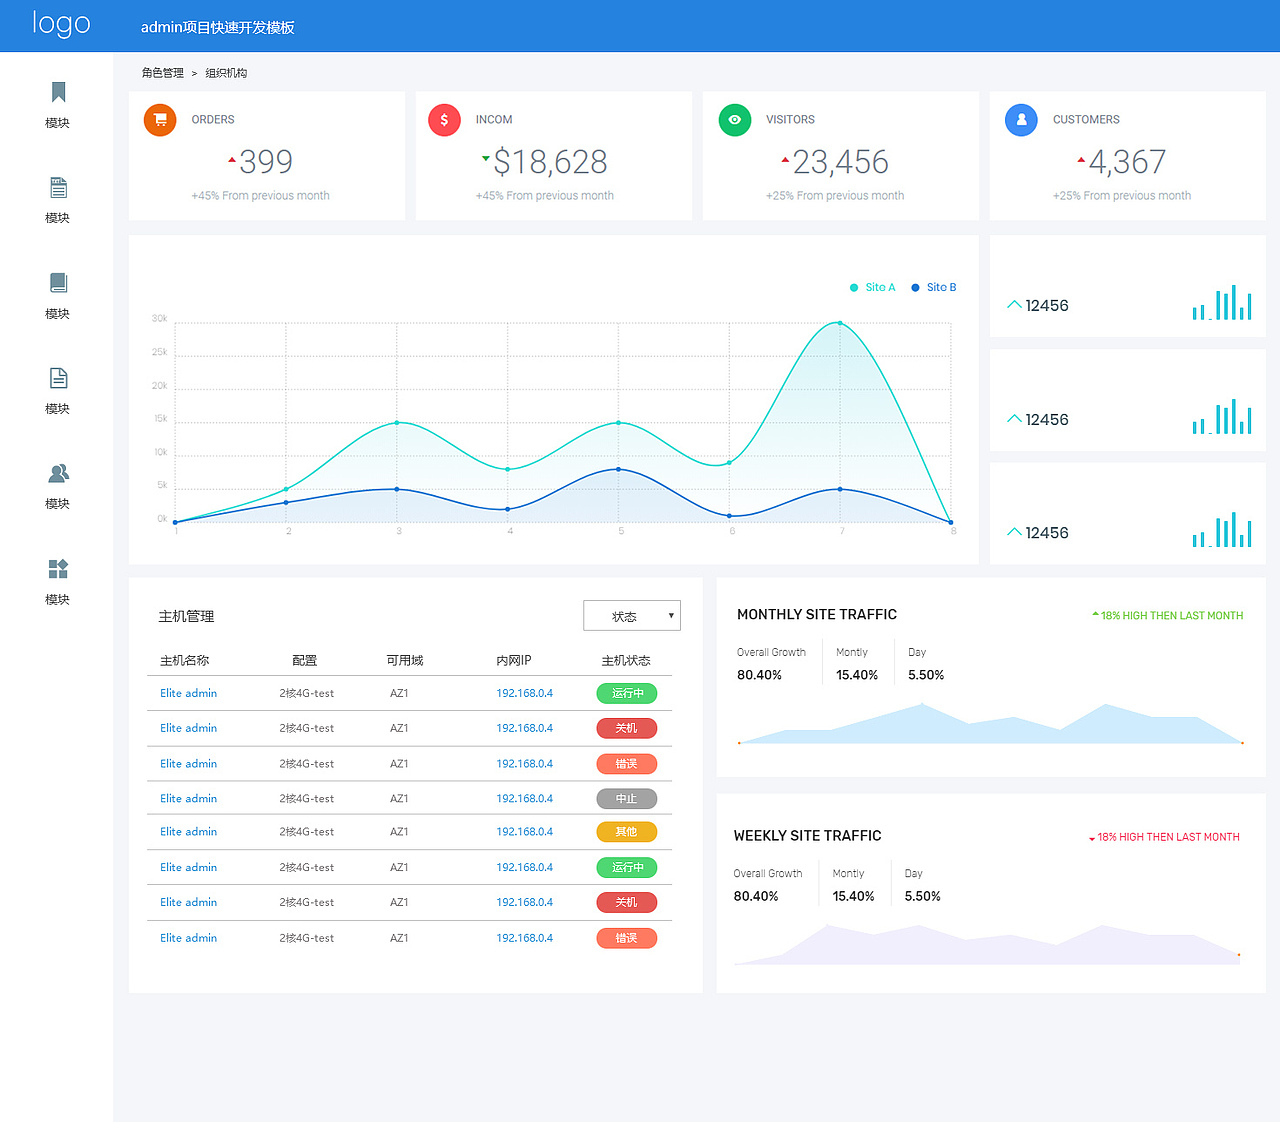Viewport: 1280px width, 1122px height.
Task: Toggle the Sito A legend series
Action: 872,287
